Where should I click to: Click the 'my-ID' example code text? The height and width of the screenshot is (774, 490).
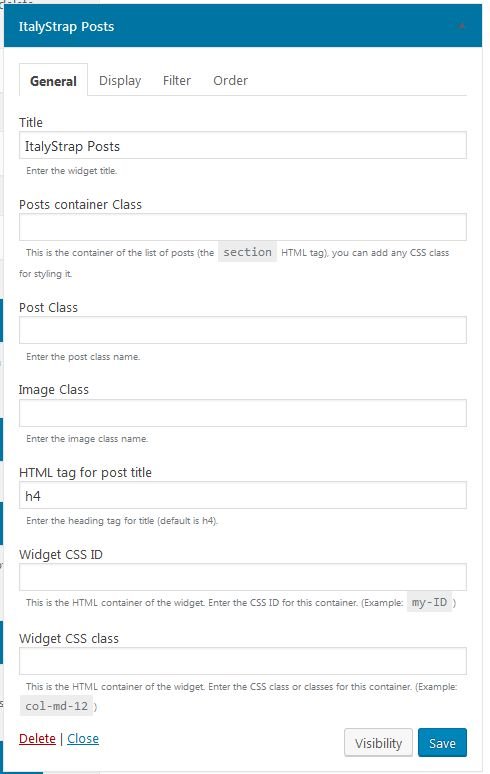click(429, 602)
